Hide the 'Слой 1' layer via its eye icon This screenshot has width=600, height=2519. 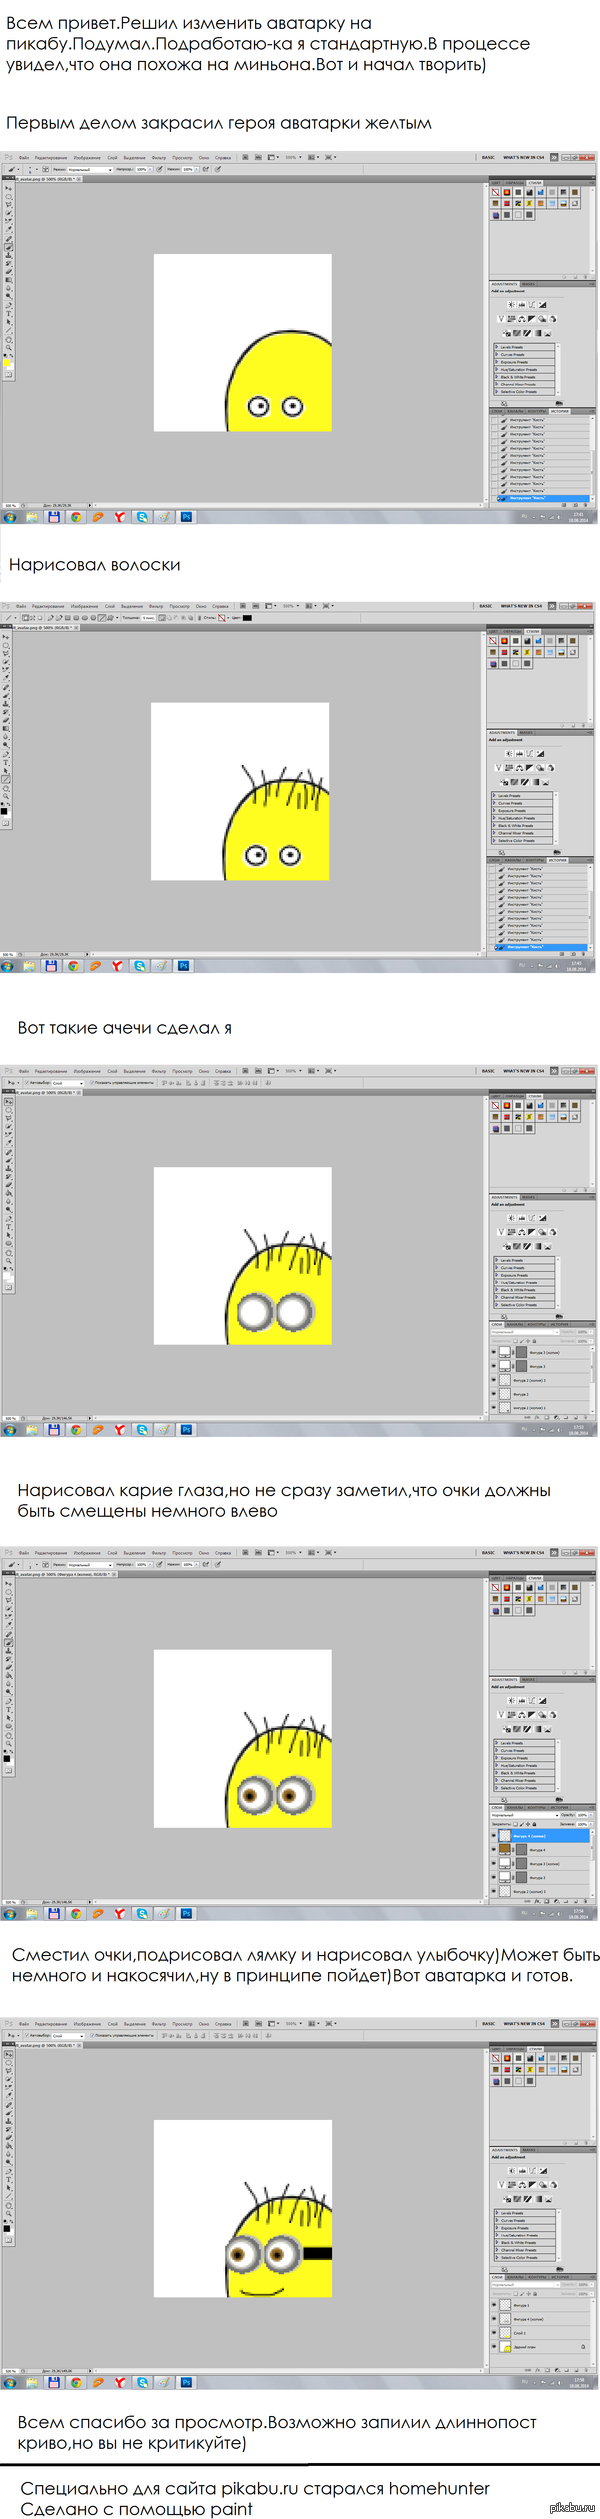(x=494, y=2333)
